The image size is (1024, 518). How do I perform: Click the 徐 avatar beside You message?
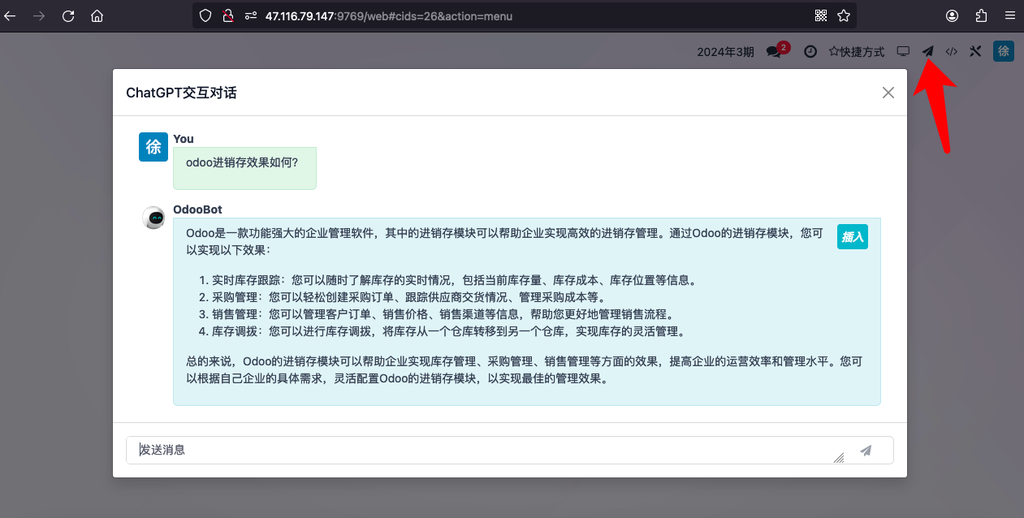click(153, 146)
